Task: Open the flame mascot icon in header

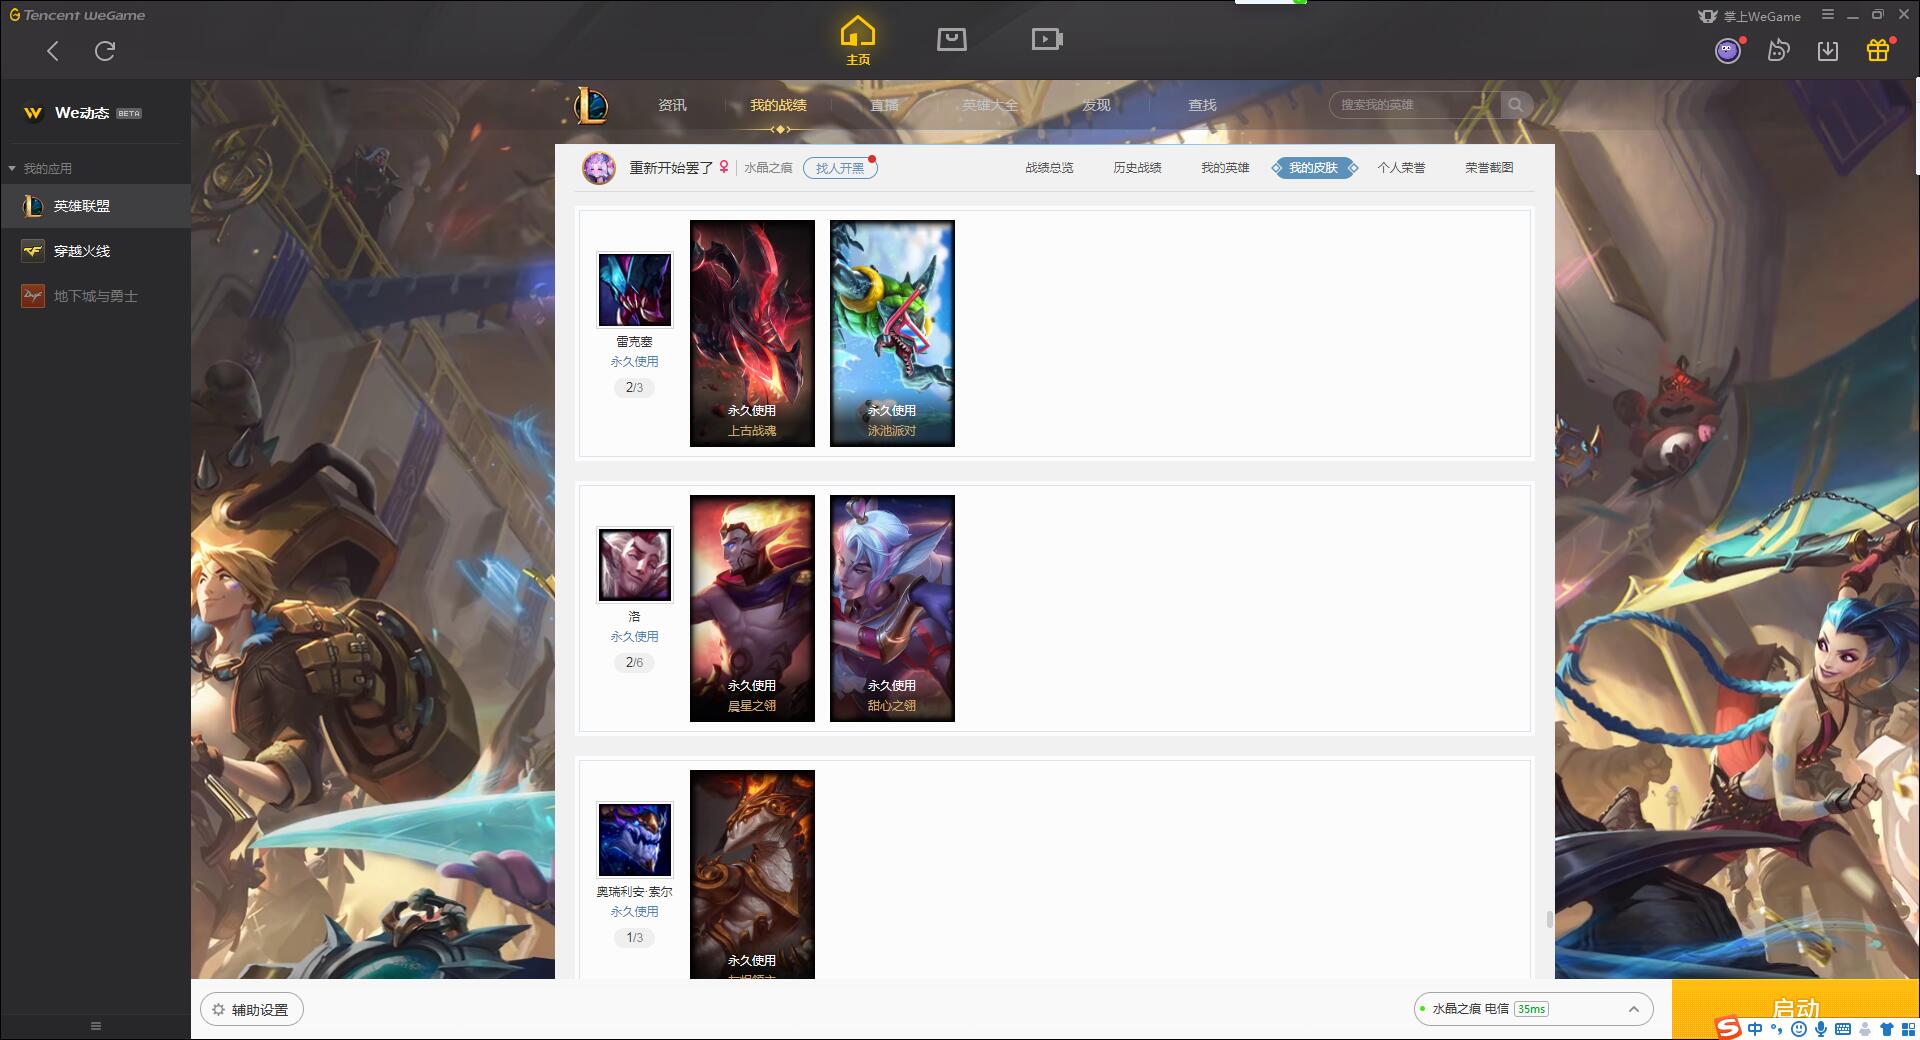Action: coord(1778,51)
